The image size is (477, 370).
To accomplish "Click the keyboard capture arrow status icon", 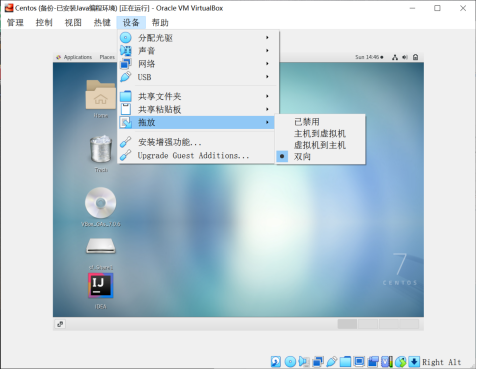I will point(414,362).
